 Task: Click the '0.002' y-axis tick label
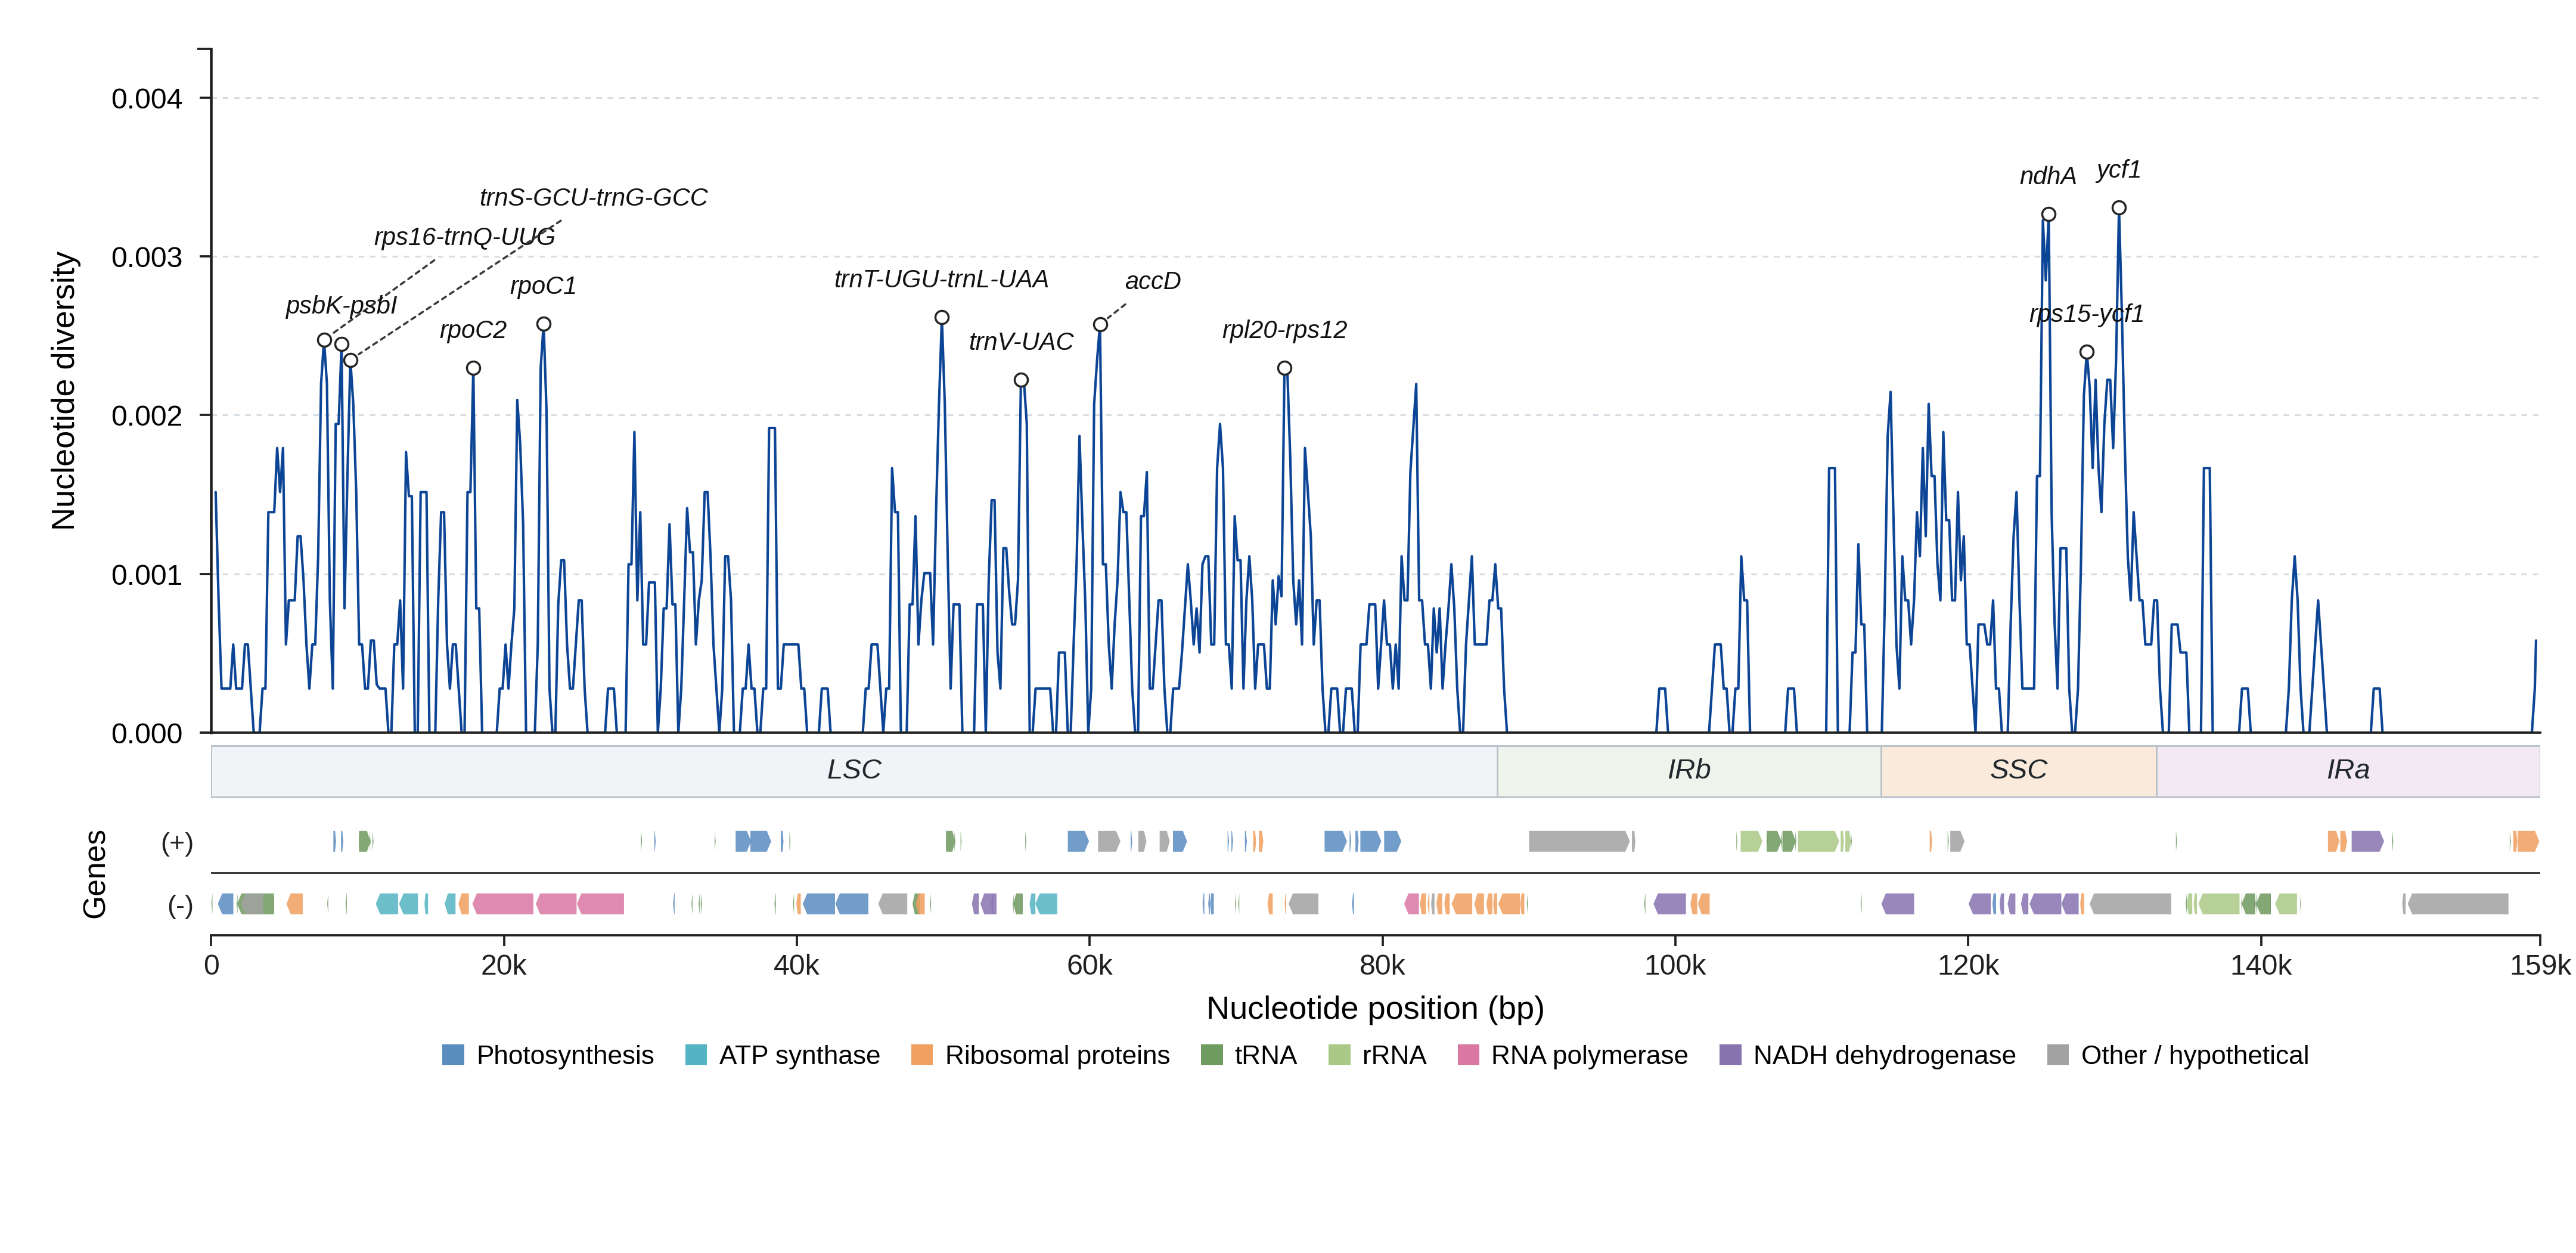click(147, 416)
